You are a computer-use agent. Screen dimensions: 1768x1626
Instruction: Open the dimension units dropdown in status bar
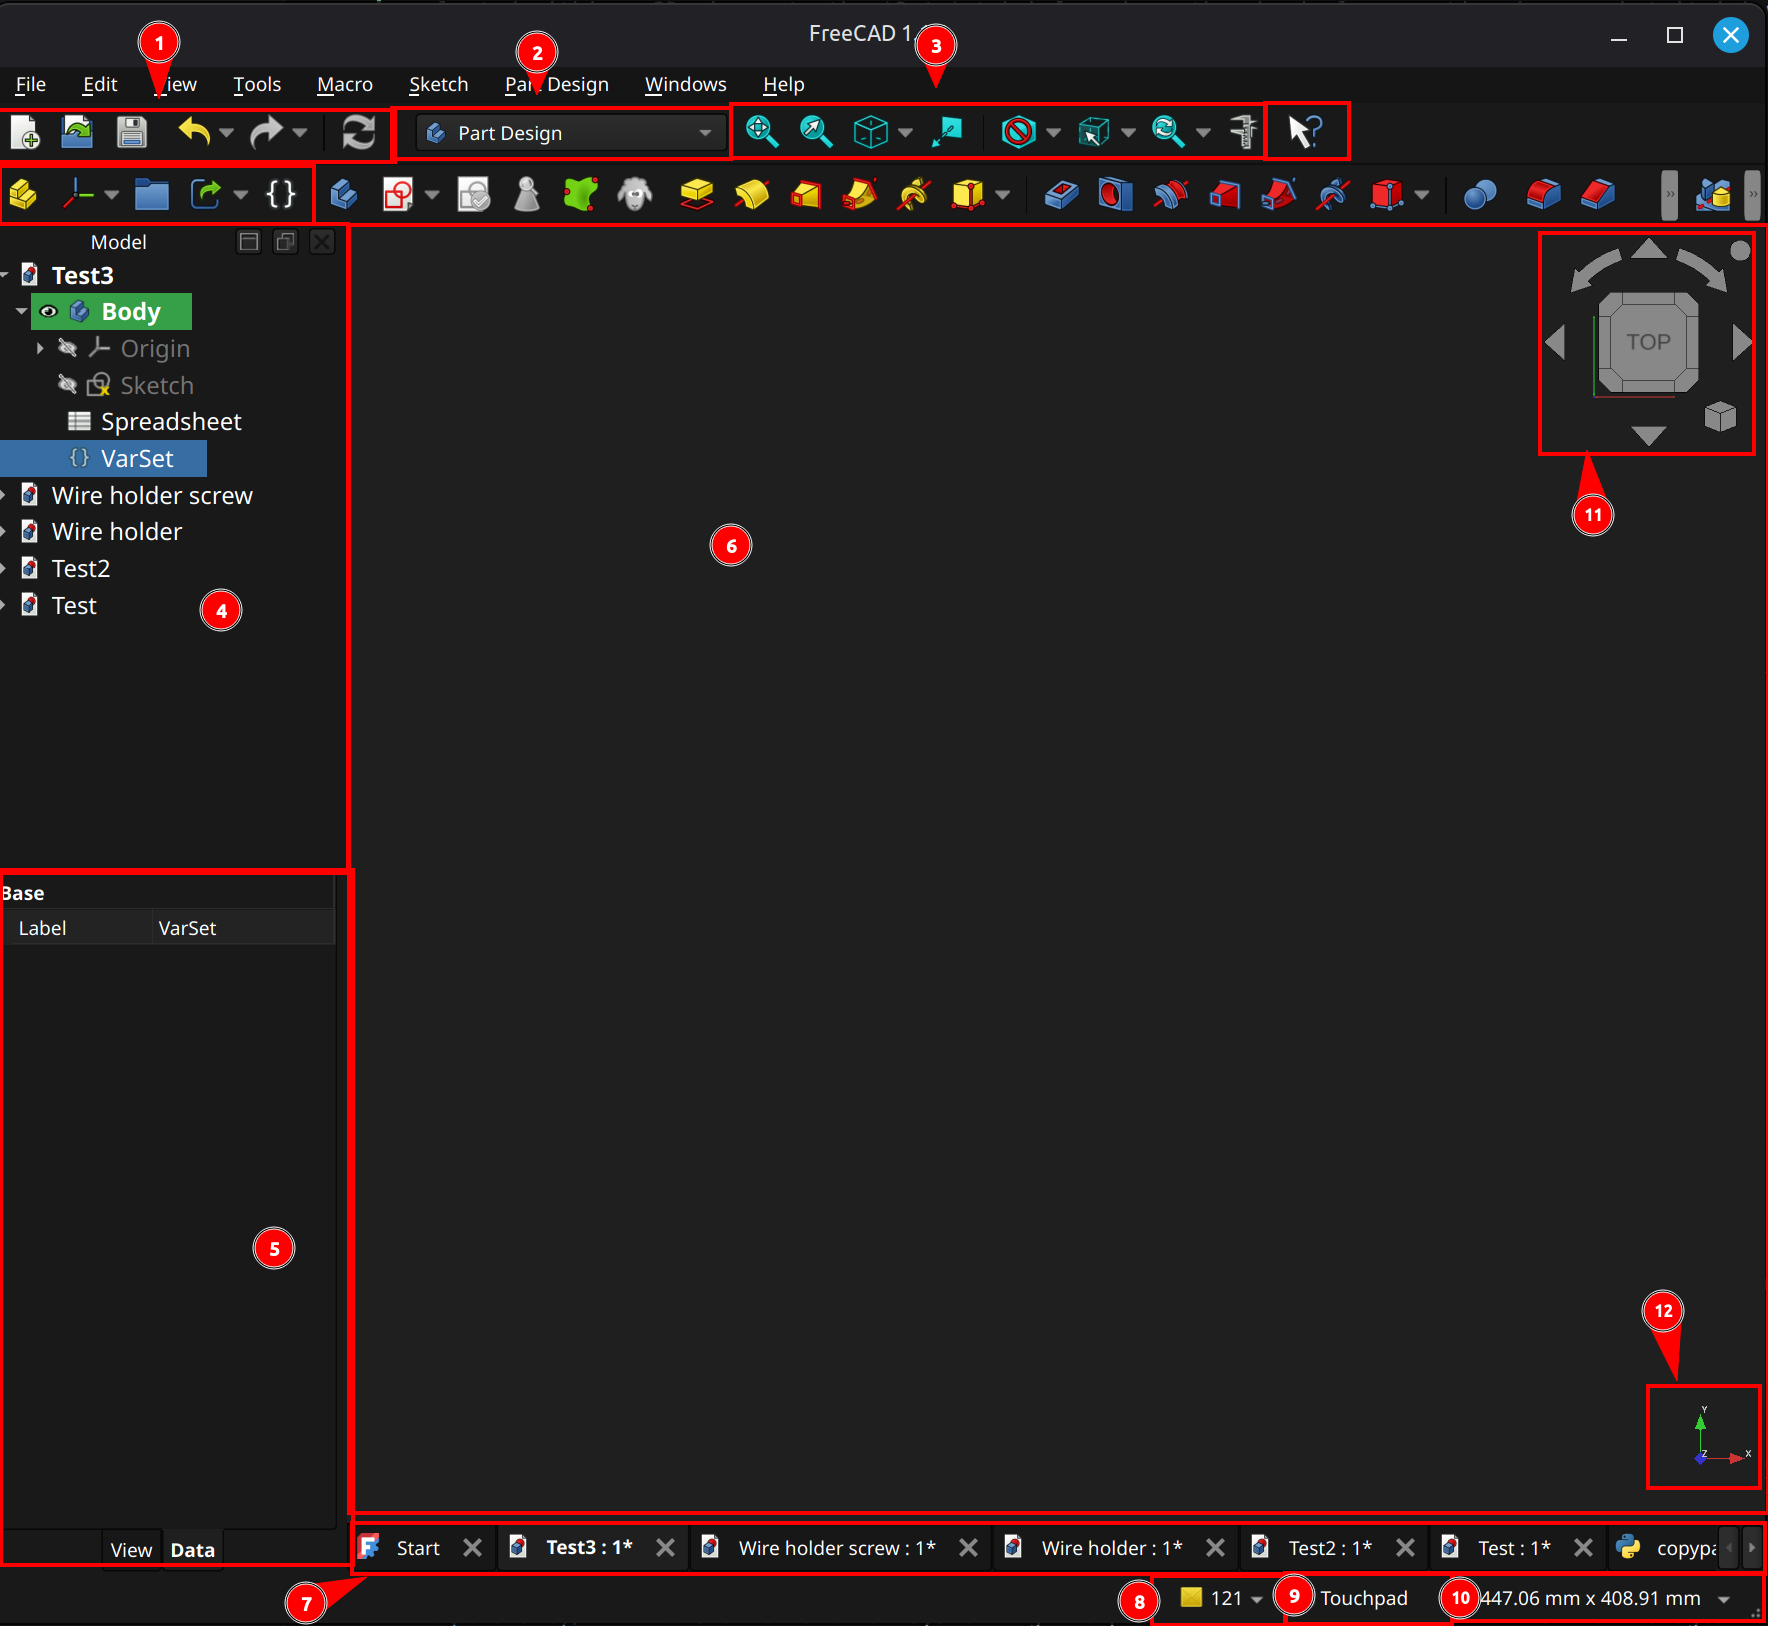tap(1724, 1599)
